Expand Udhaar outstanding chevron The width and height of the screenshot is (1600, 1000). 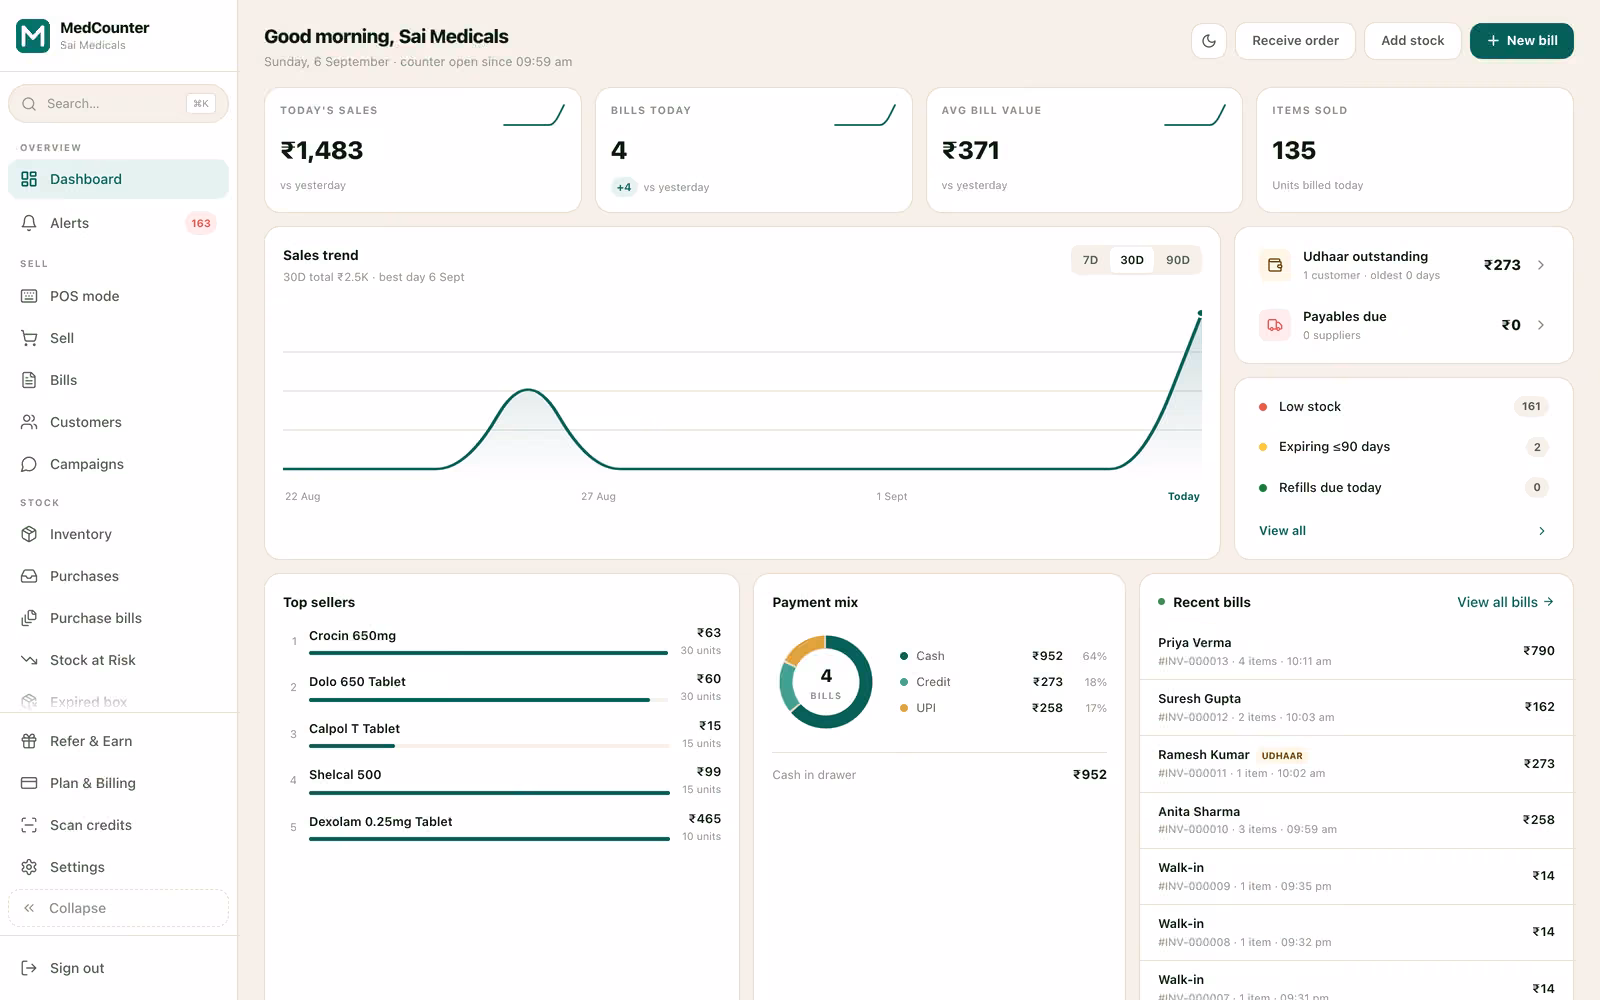[x=1541, y=265]
